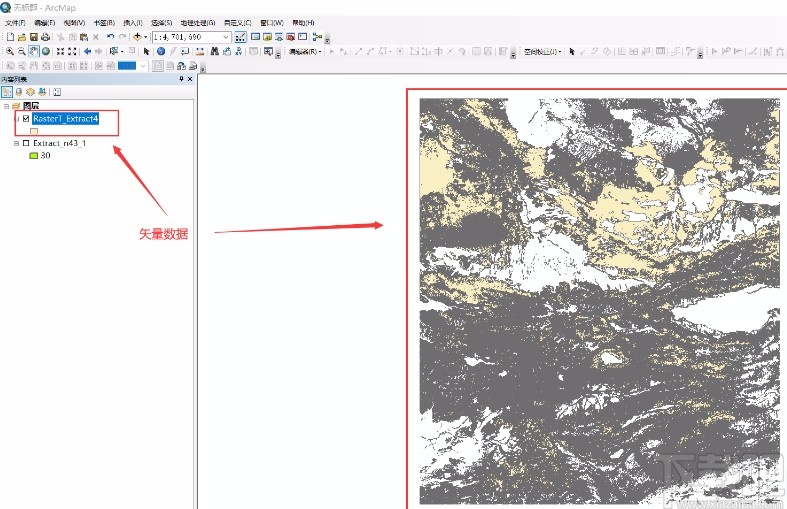
Task: Save the map document
Action: (34, 37)
